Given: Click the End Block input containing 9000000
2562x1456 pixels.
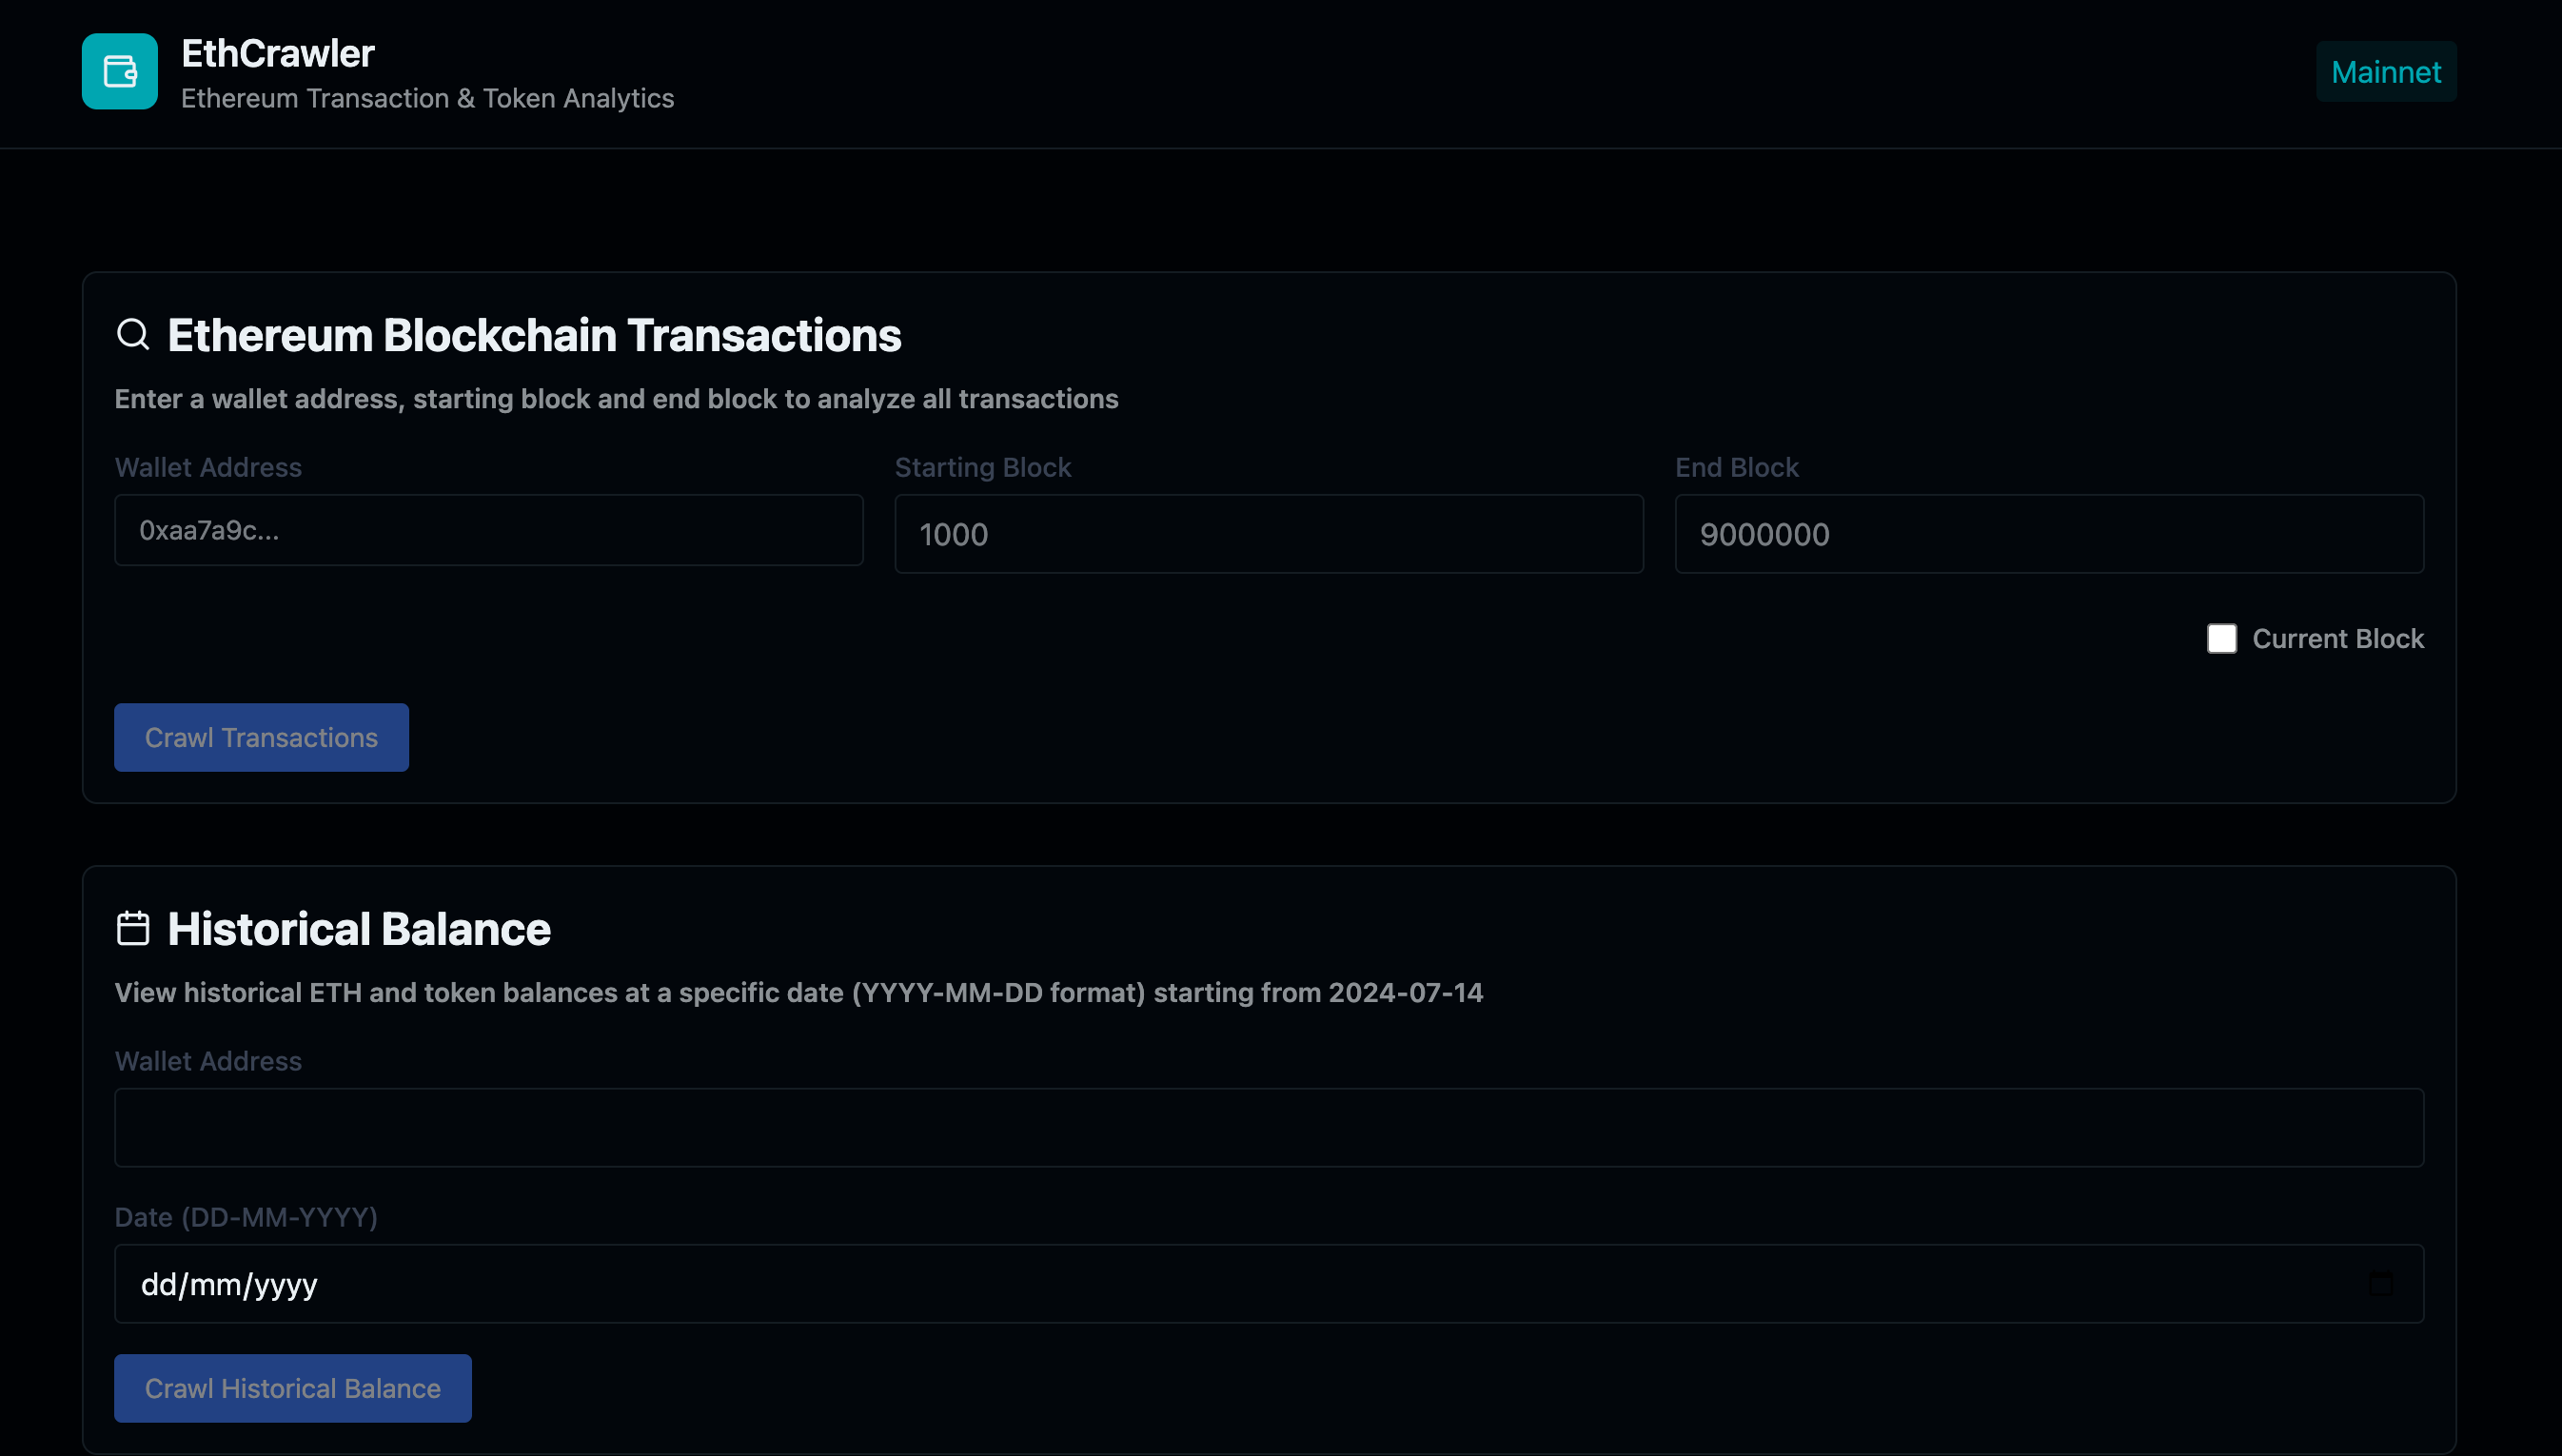Looking at the screenshot, I should pyautogui.click(x=2047, y=533).
